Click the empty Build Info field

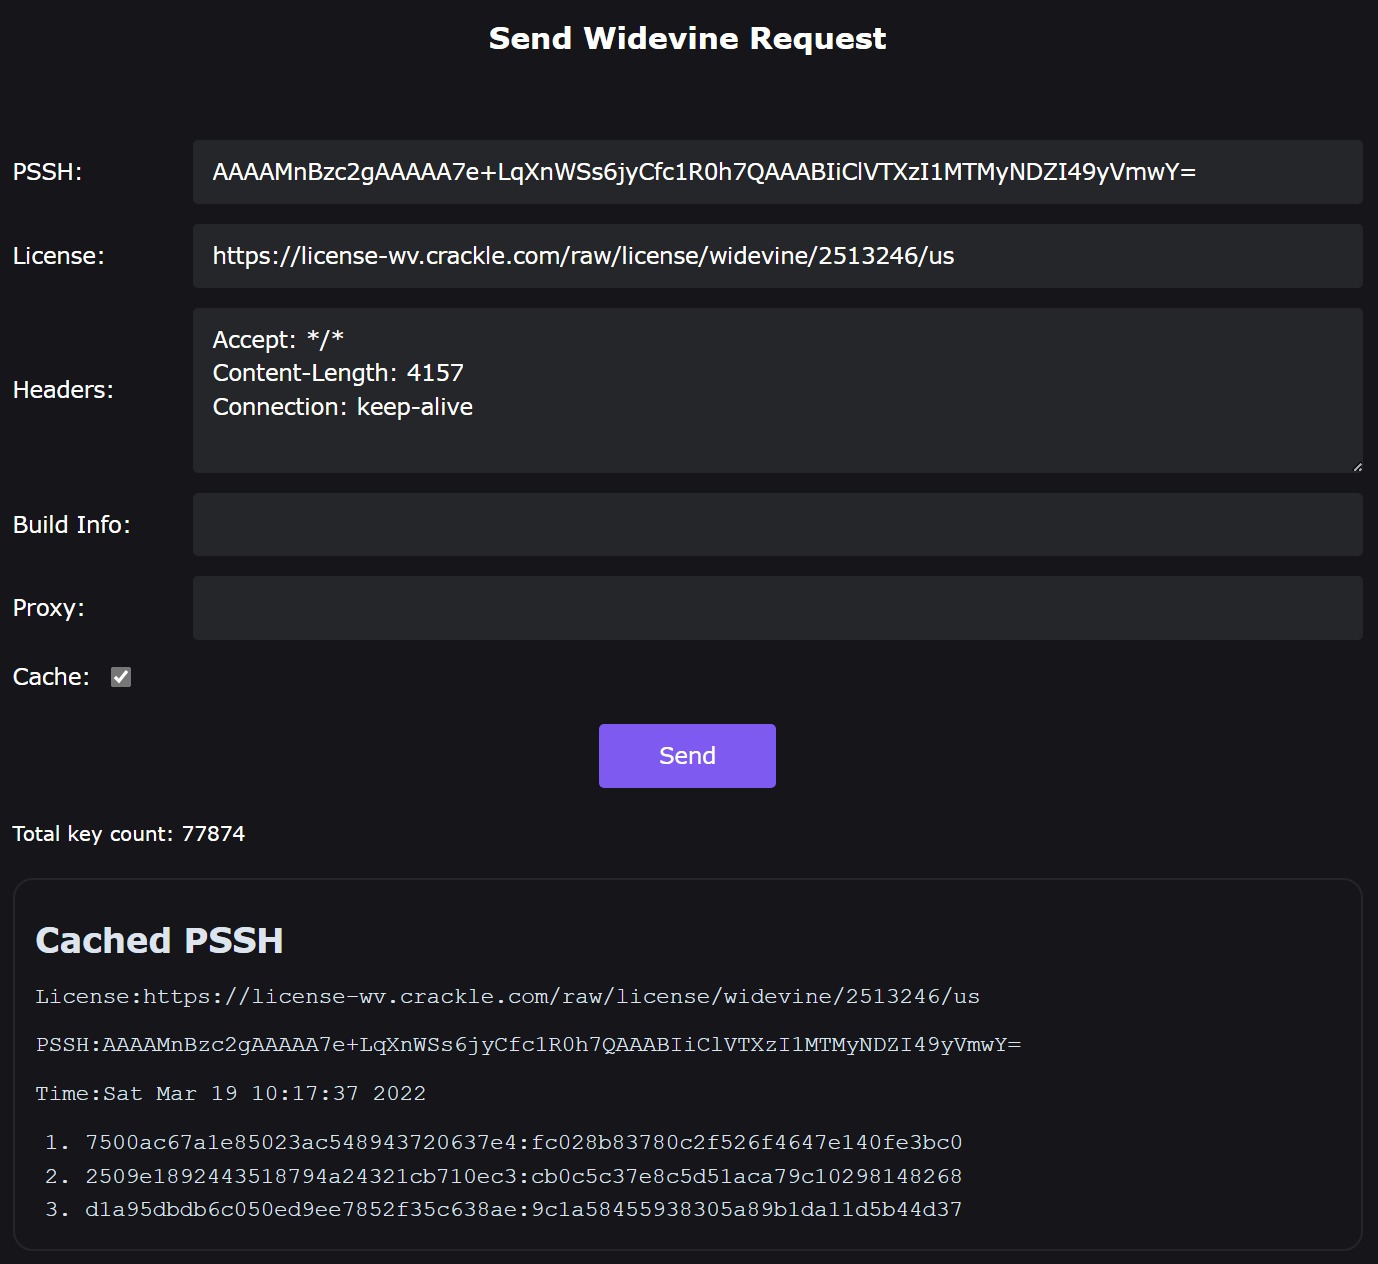(x=777, y=524)
